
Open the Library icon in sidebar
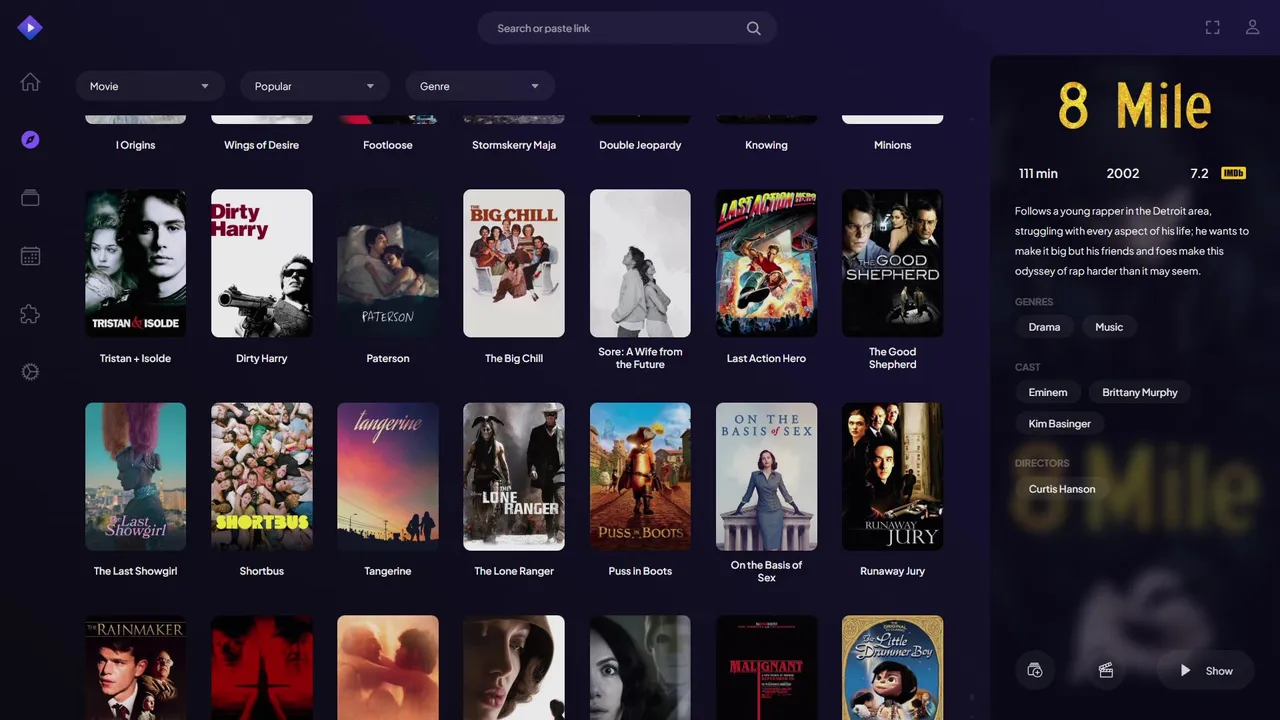point(30,198)
